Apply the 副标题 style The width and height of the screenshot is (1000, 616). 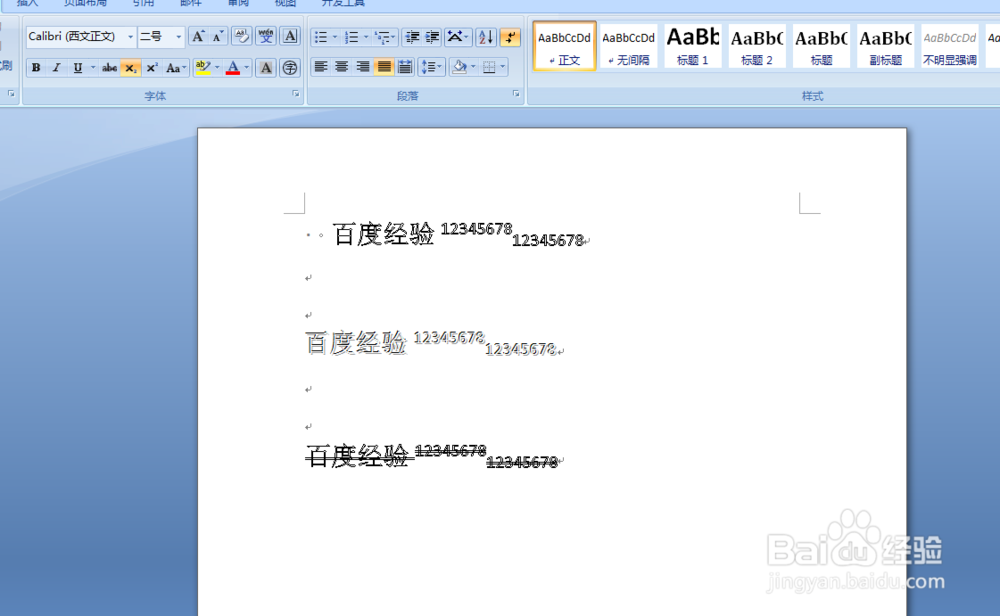point(885,46)
